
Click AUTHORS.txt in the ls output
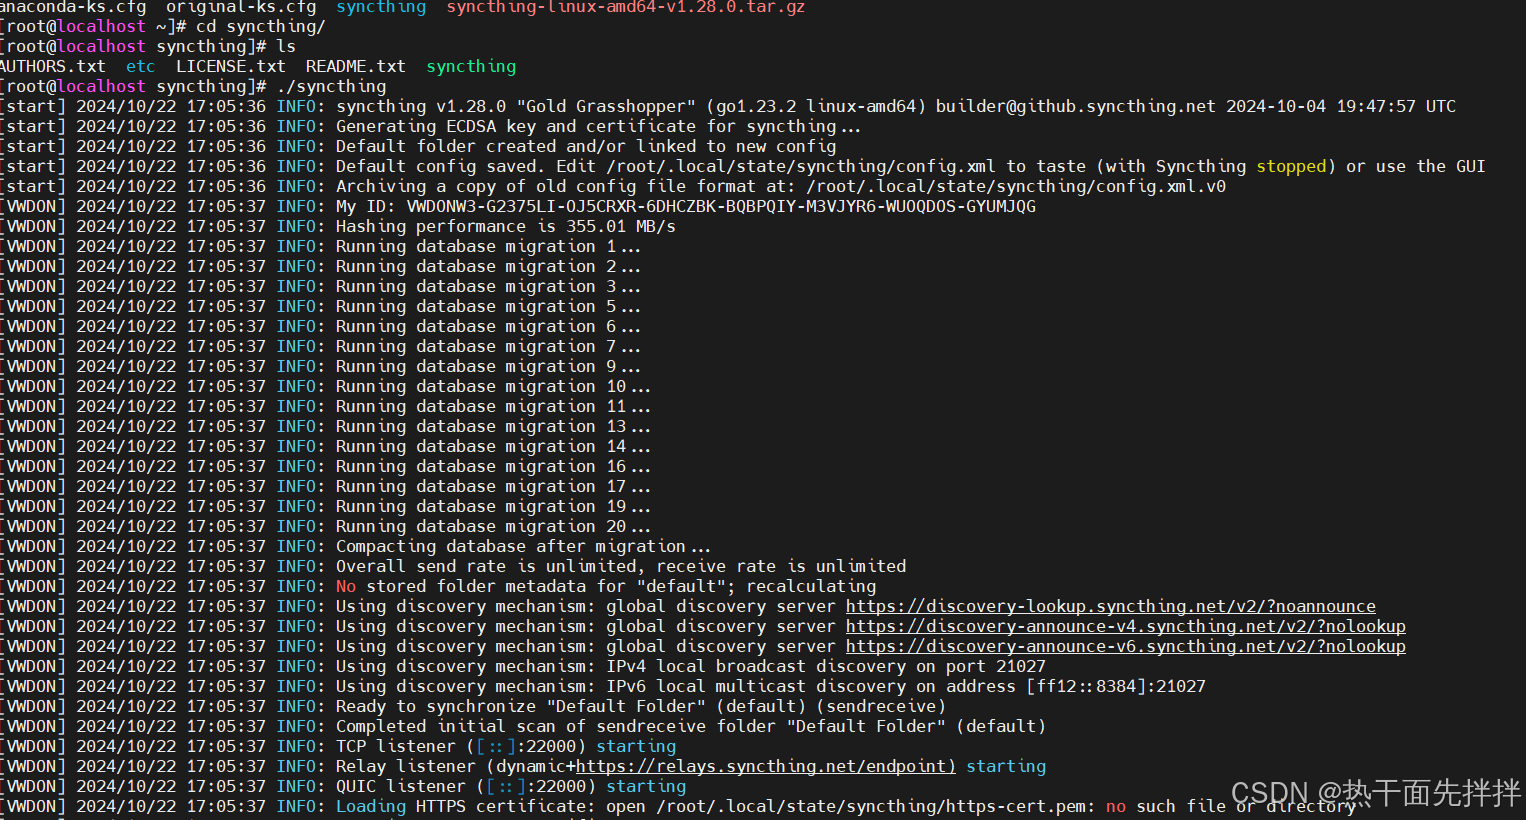pos(53,66)
